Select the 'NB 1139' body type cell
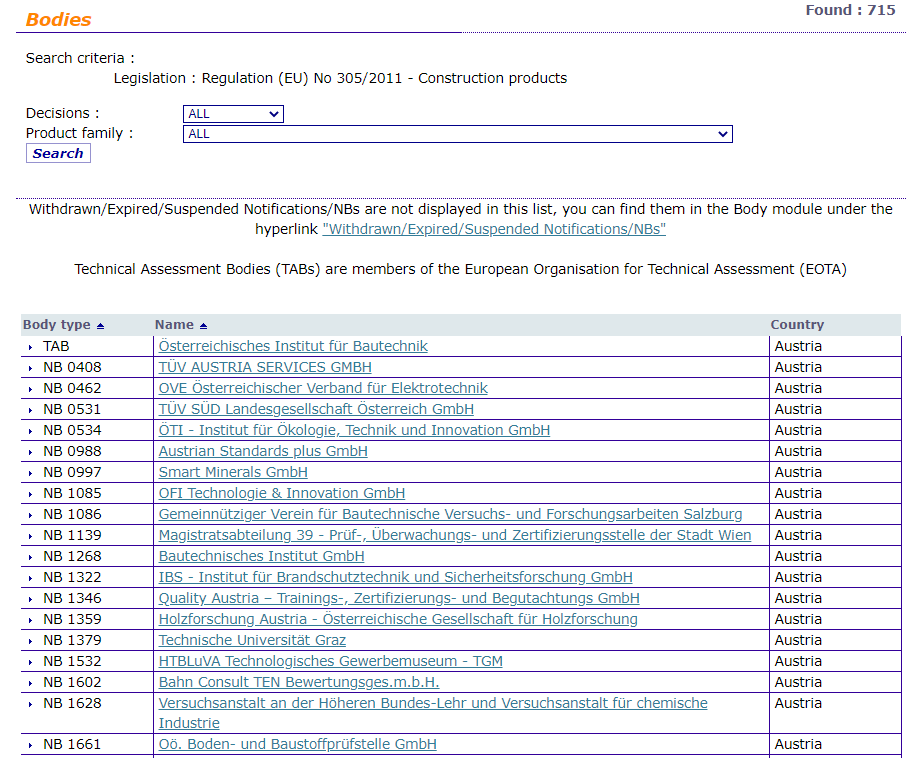The width and height of the screenshot is (908, 758). tap(72, 535)
